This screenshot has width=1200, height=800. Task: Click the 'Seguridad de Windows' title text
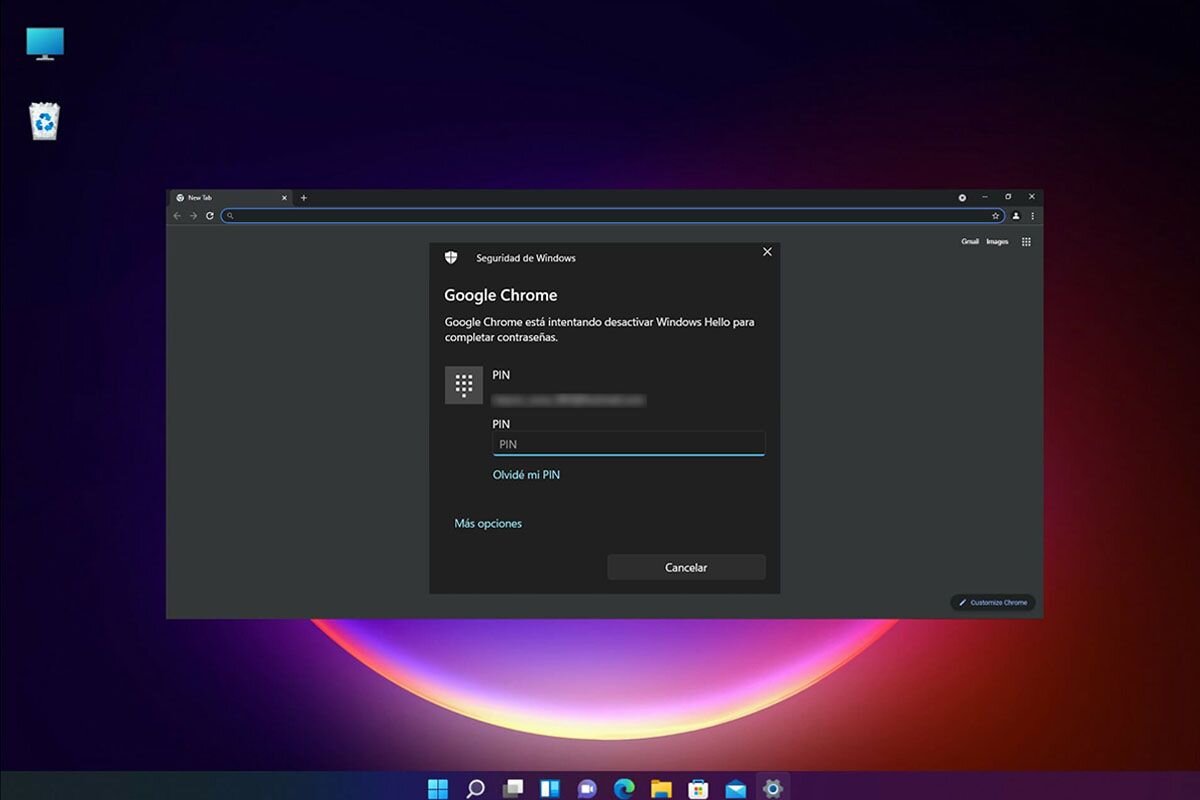526,258
